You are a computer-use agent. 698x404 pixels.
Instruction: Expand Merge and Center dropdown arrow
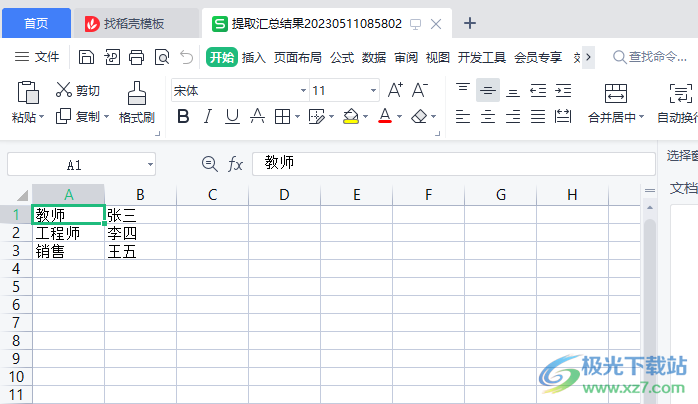tap(641, 117)
